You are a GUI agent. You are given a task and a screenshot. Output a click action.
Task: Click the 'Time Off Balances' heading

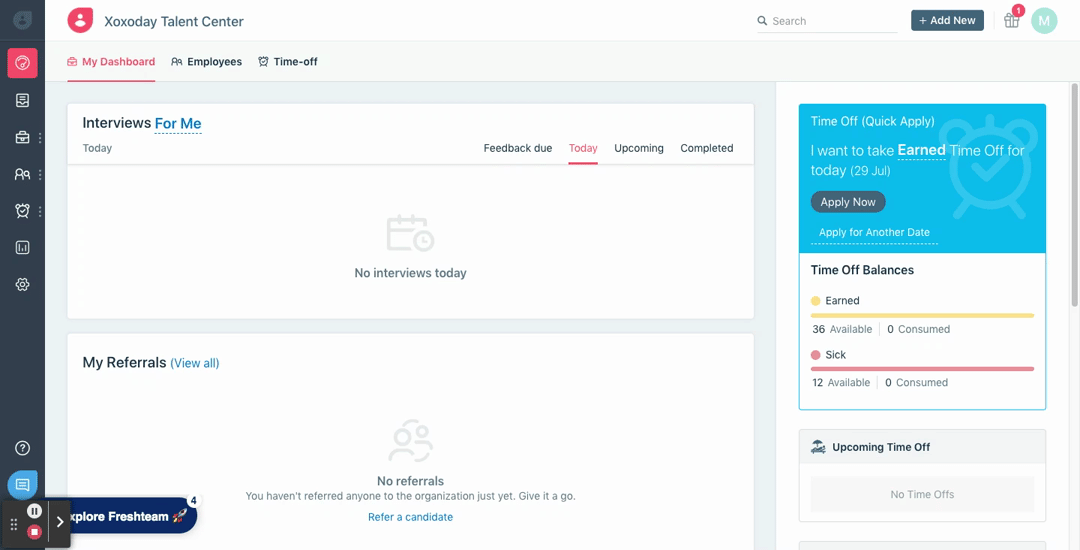click(x=862, y=270)
